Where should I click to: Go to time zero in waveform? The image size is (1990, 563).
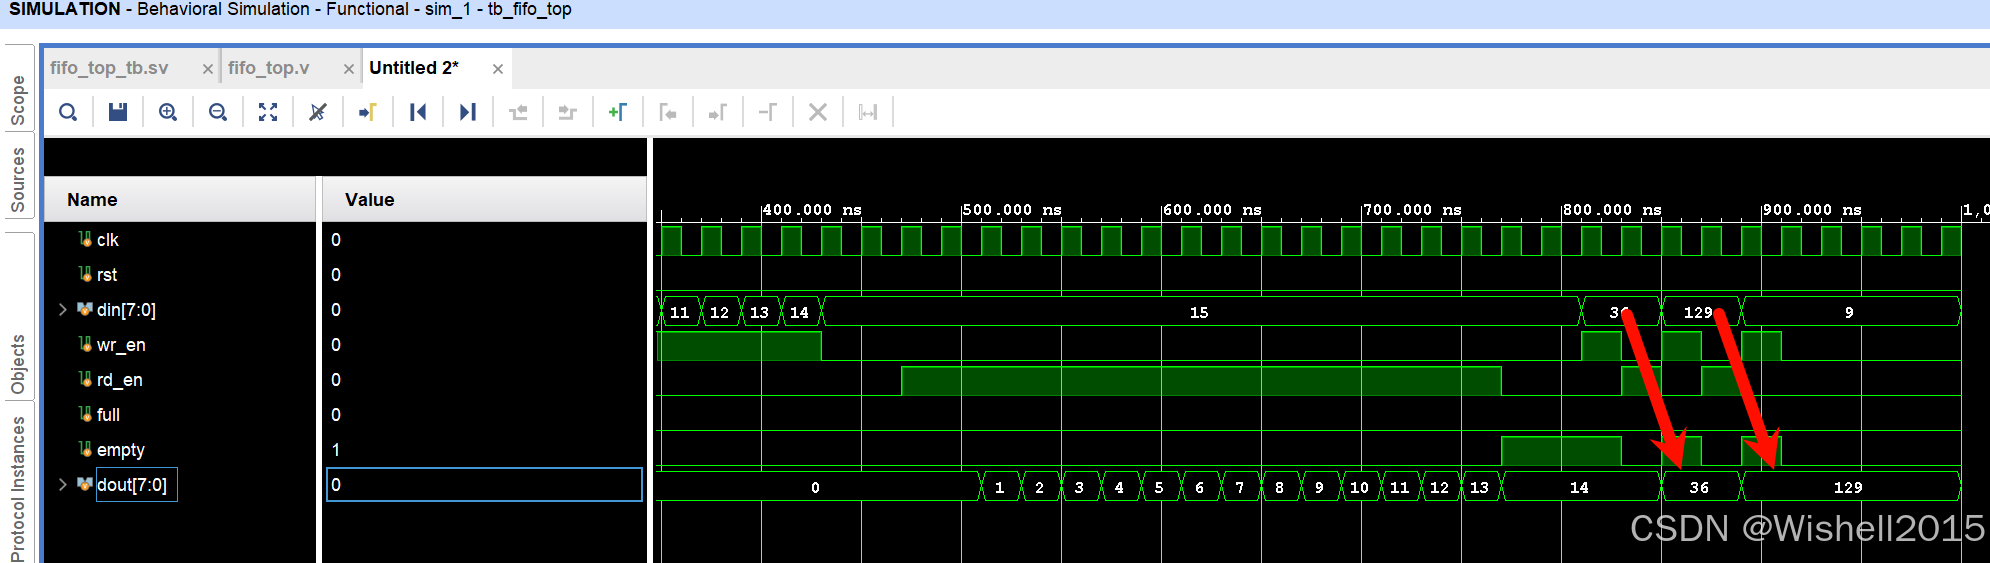click(418, 112)
